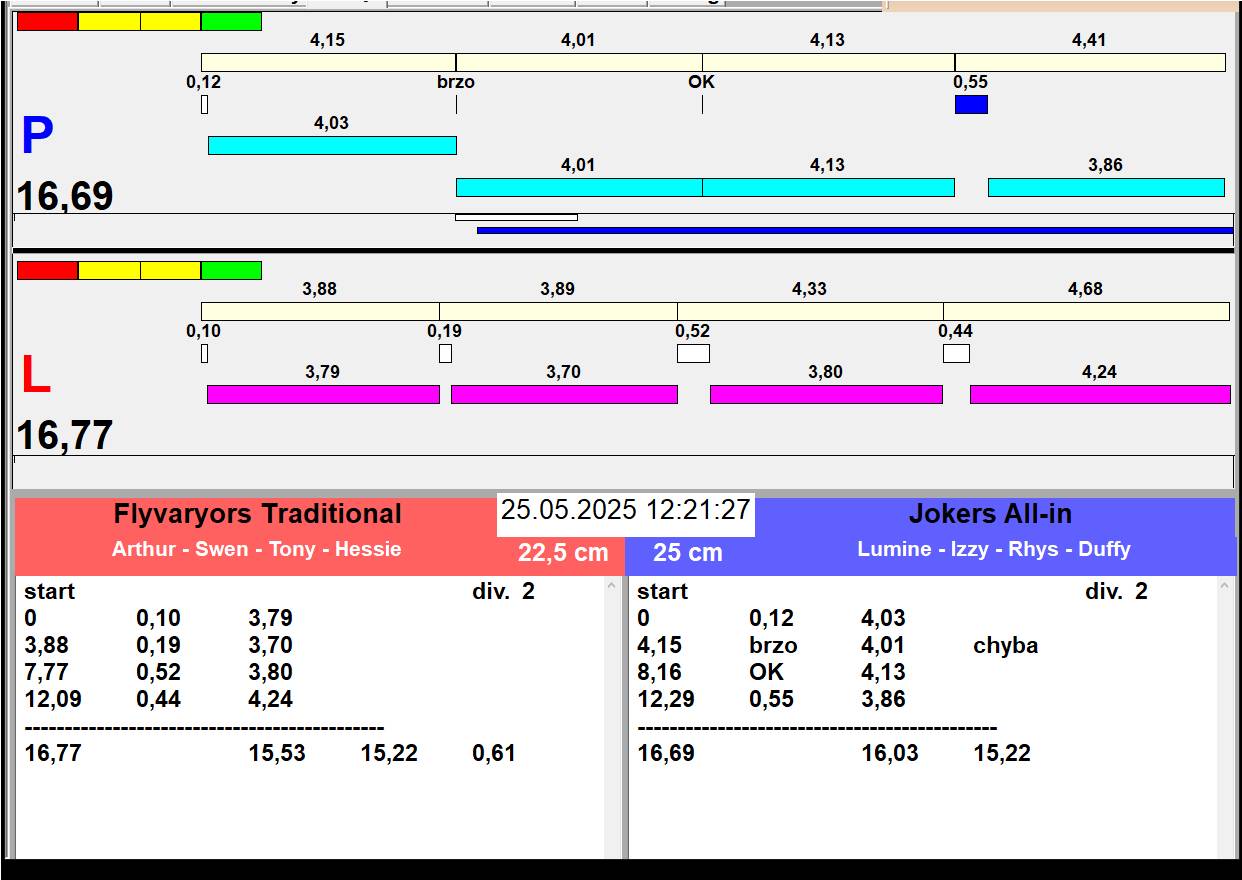Screen dimensions: 1242x880
Task: Click the cyan 3,86 run bar
Action: (1106, 187)
